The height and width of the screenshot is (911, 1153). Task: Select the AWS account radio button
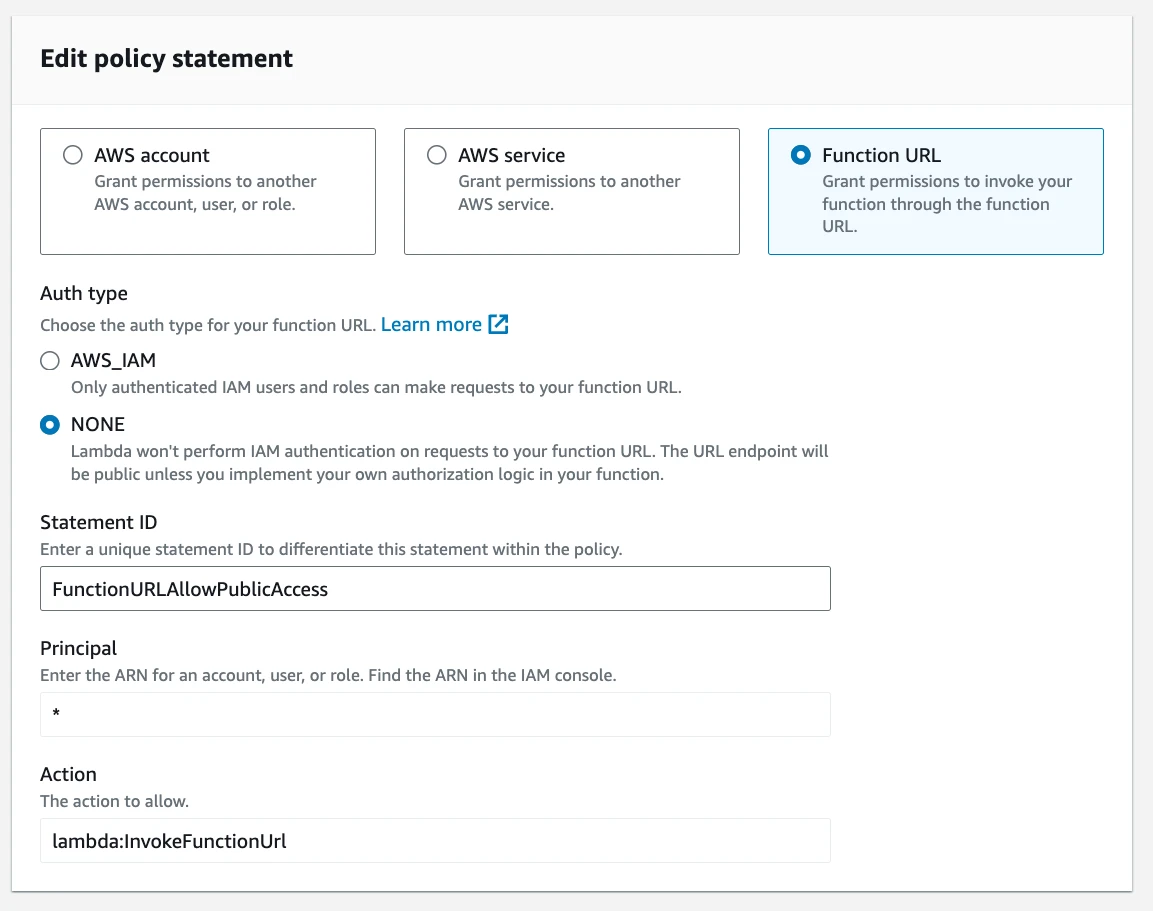tap(73, 155)
